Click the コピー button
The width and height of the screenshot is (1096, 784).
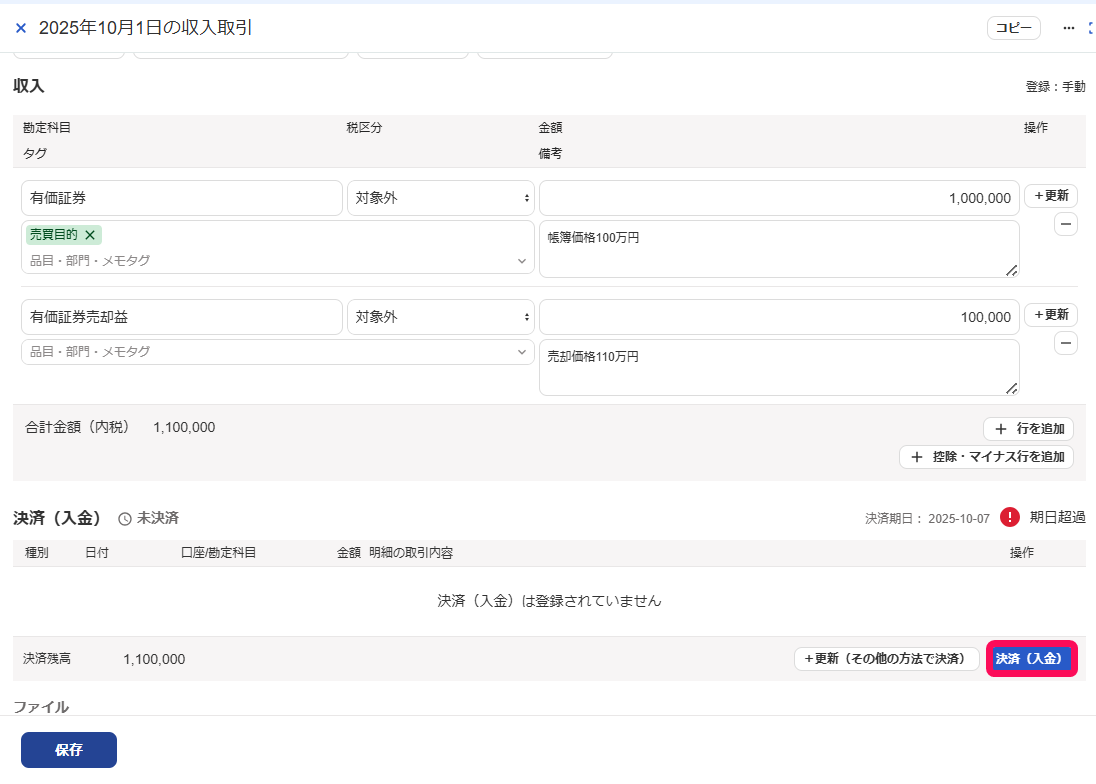click(1014, 28)
